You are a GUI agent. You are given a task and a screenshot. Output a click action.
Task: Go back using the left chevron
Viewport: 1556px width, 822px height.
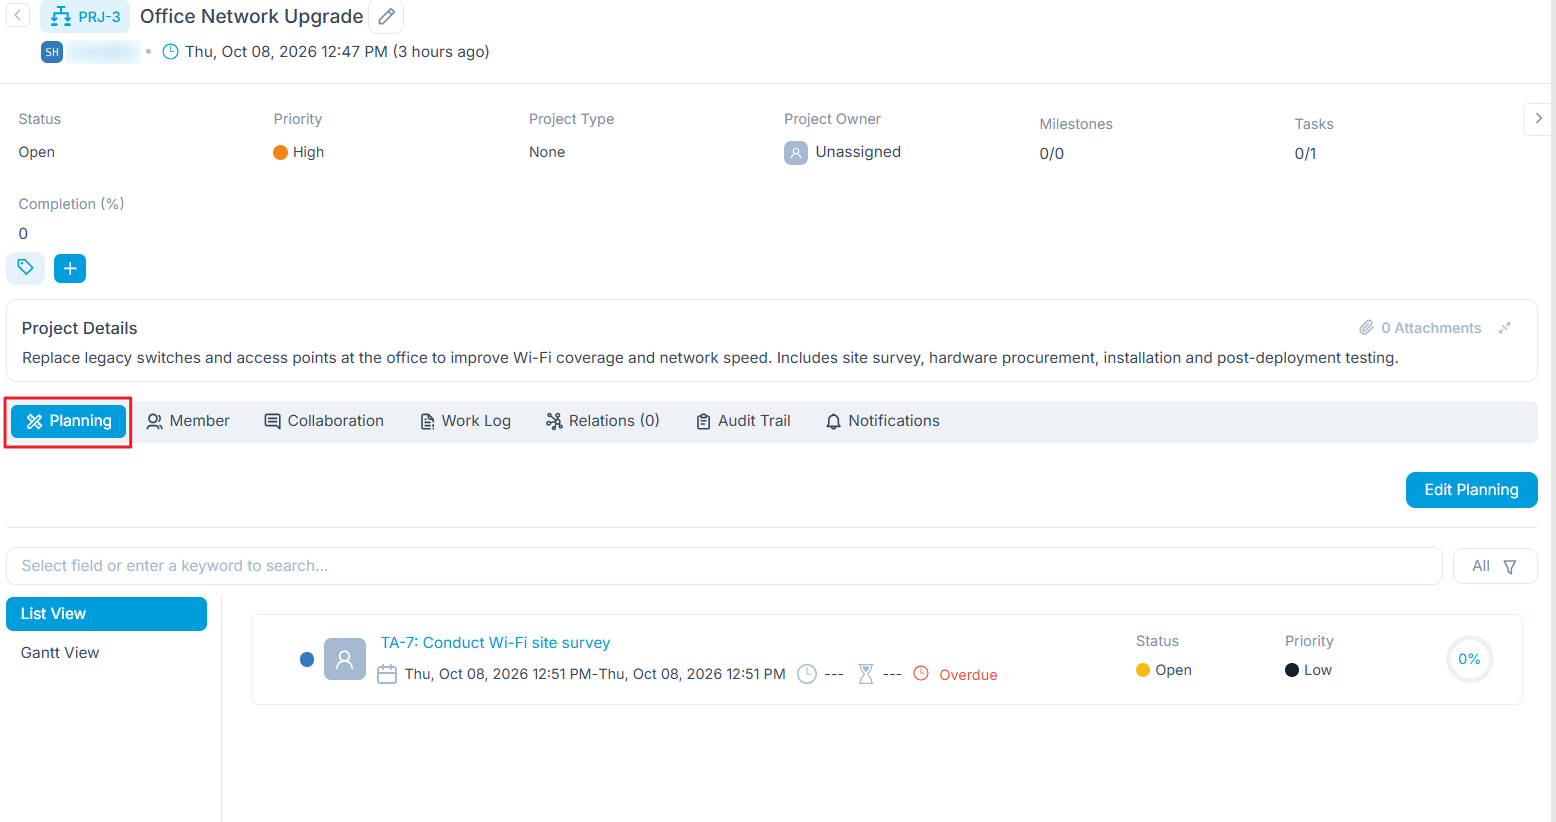pyautogui.click(x=17, y=16)
